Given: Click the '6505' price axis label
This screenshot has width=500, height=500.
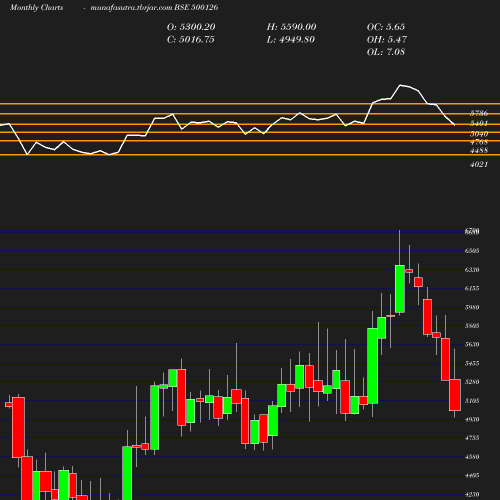Looking at the screenshot, I should pyautogui.click(x=472, y=251).
